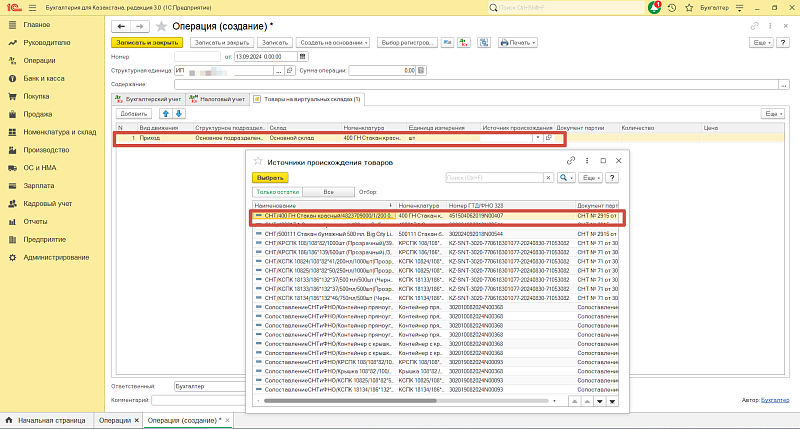Toggle the Только остатки filter
This screenshot has height=429, width=800.
(x=278, y=191)
